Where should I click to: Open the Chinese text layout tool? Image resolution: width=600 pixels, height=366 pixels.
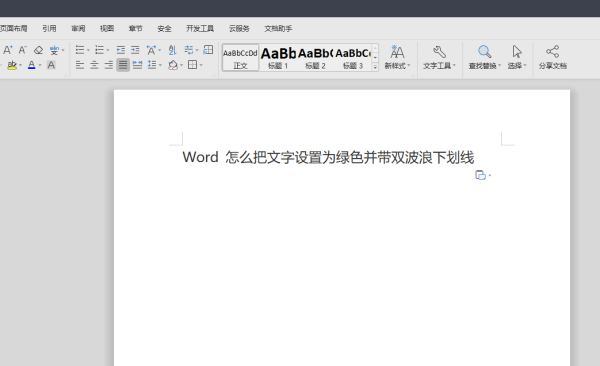tap(151, 50)
